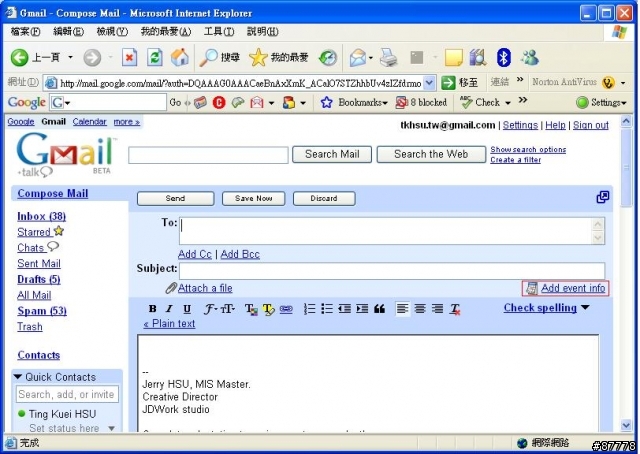Image resolution: width=640 pixels, height=454 pixels.
Task: Open Messenger people icon
Action: coord(529,58)
